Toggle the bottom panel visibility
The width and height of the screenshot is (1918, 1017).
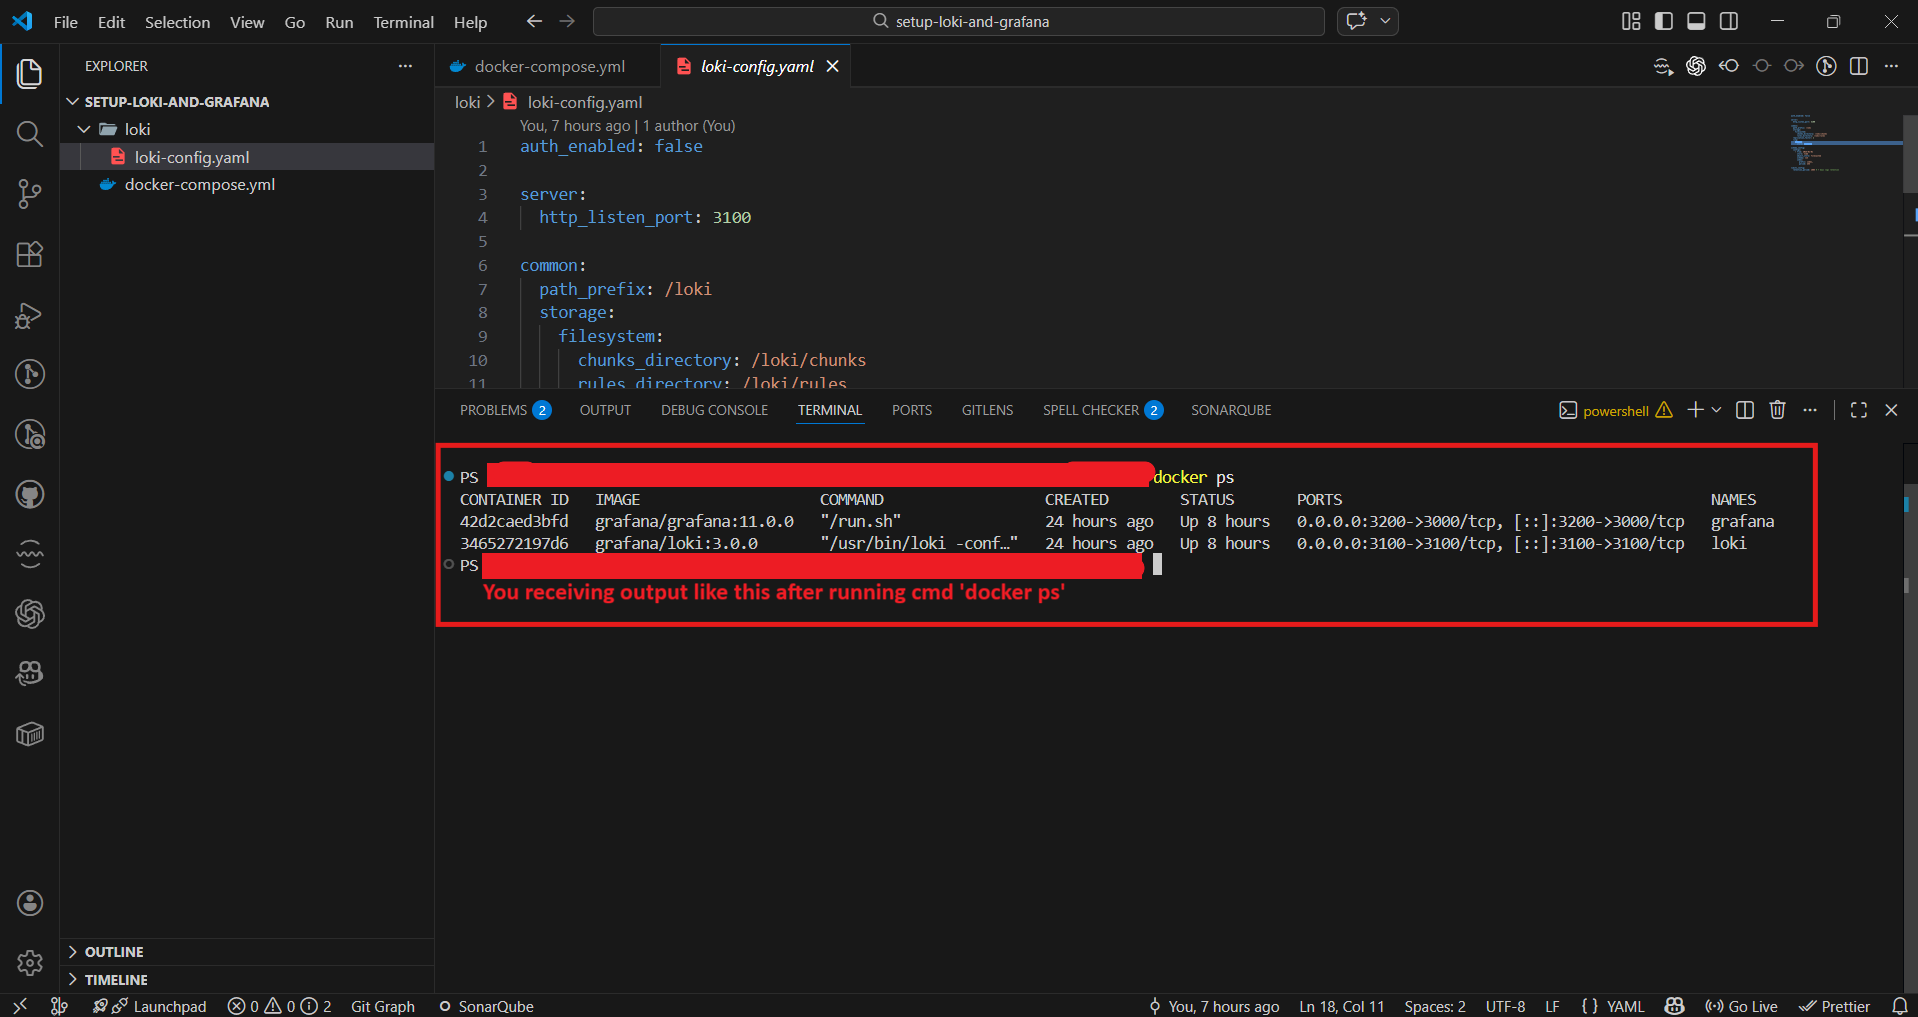1696,21
